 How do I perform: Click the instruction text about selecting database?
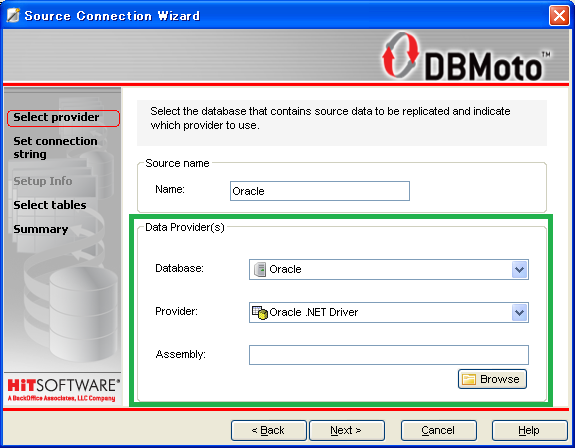[x=330, y=118]
